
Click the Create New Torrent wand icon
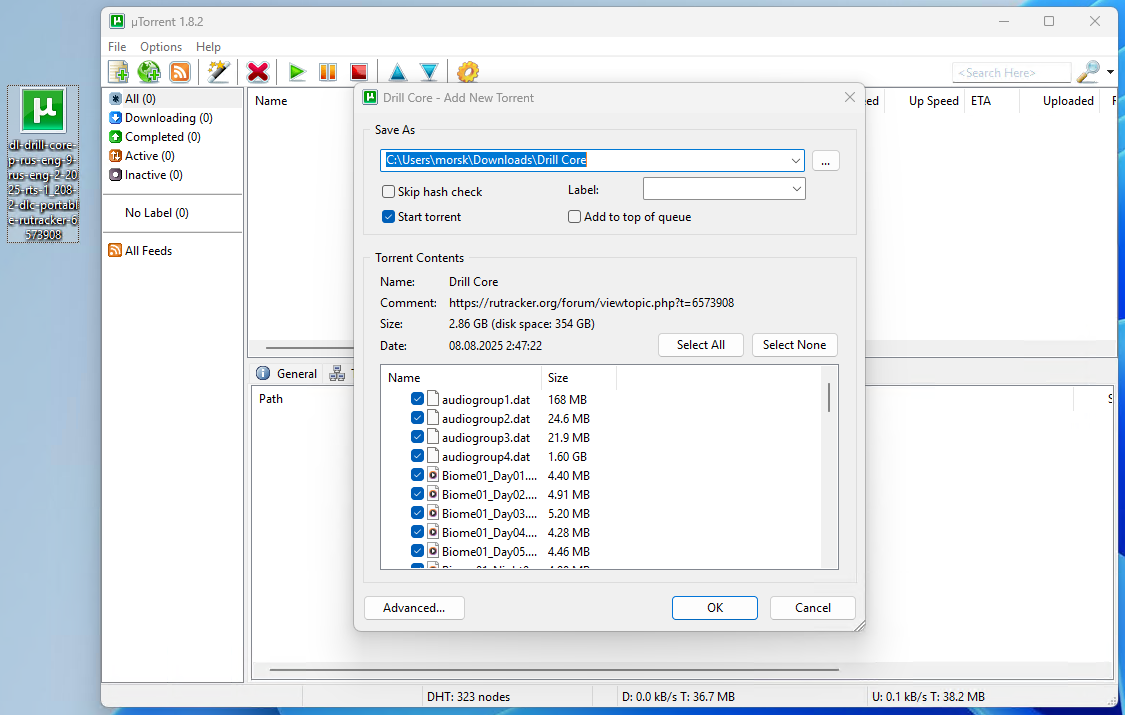click(218, 72)
